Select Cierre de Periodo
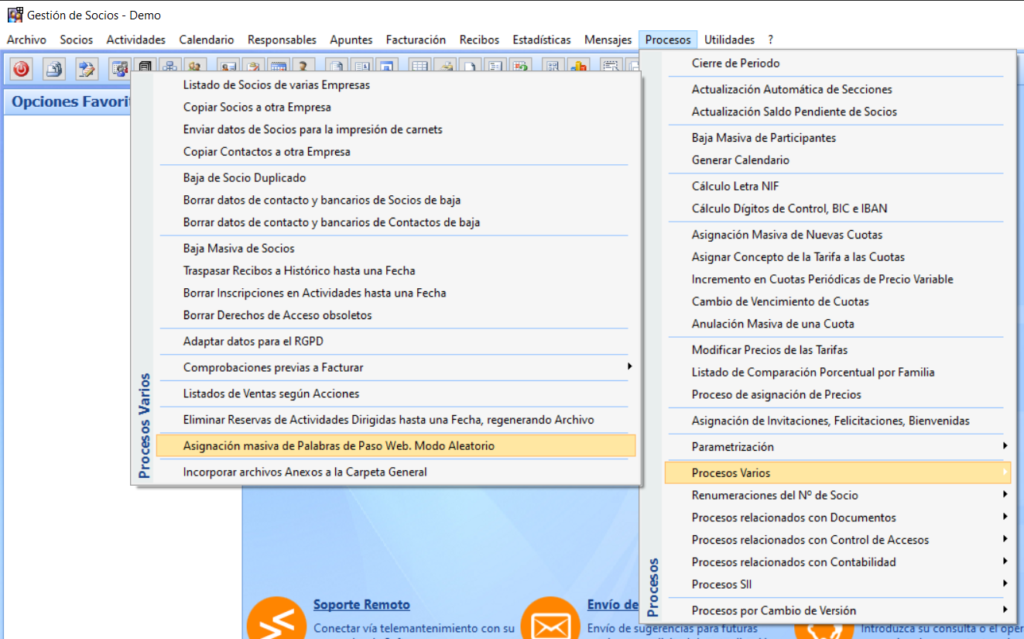 (x=735, y=63)
